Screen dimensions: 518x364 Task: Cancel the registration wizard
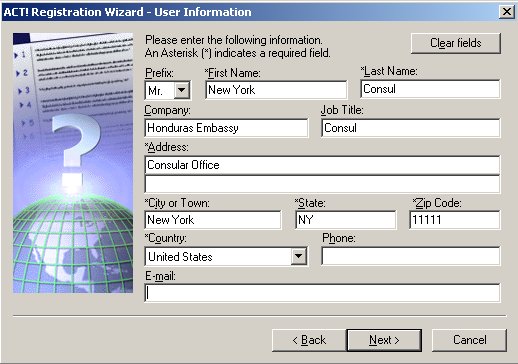point(469,340)
